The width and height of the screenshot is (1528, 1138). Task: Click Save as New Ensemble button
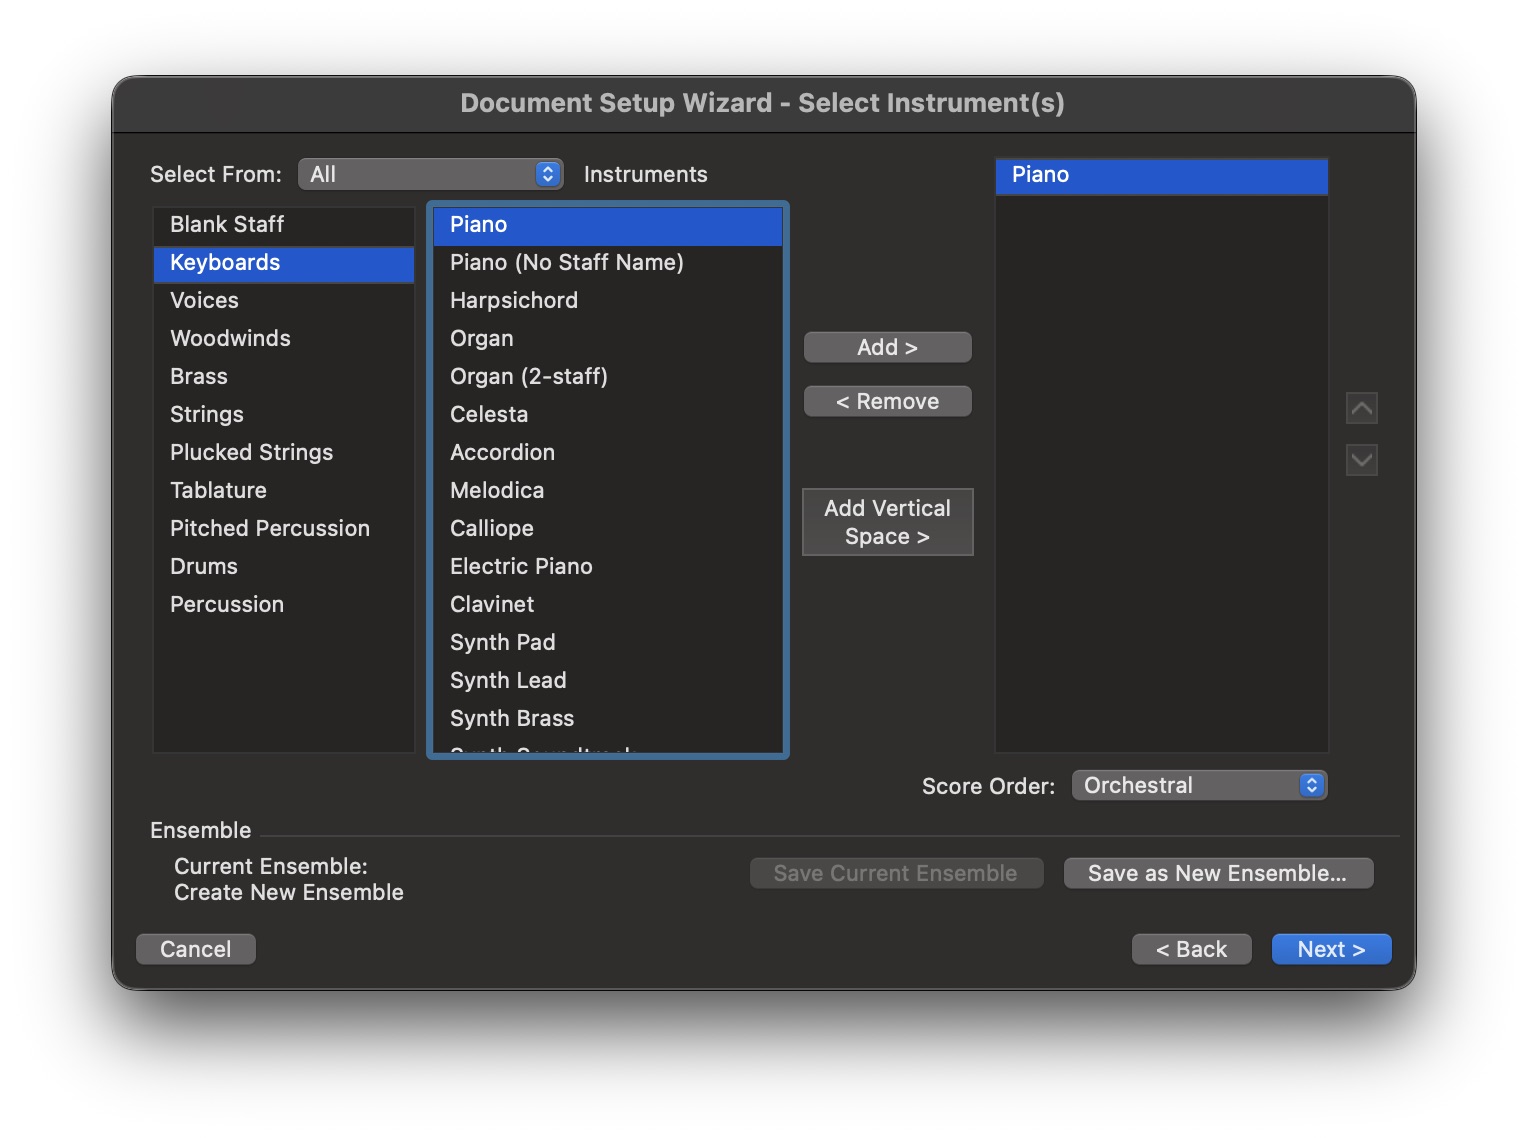[1217, 873]
